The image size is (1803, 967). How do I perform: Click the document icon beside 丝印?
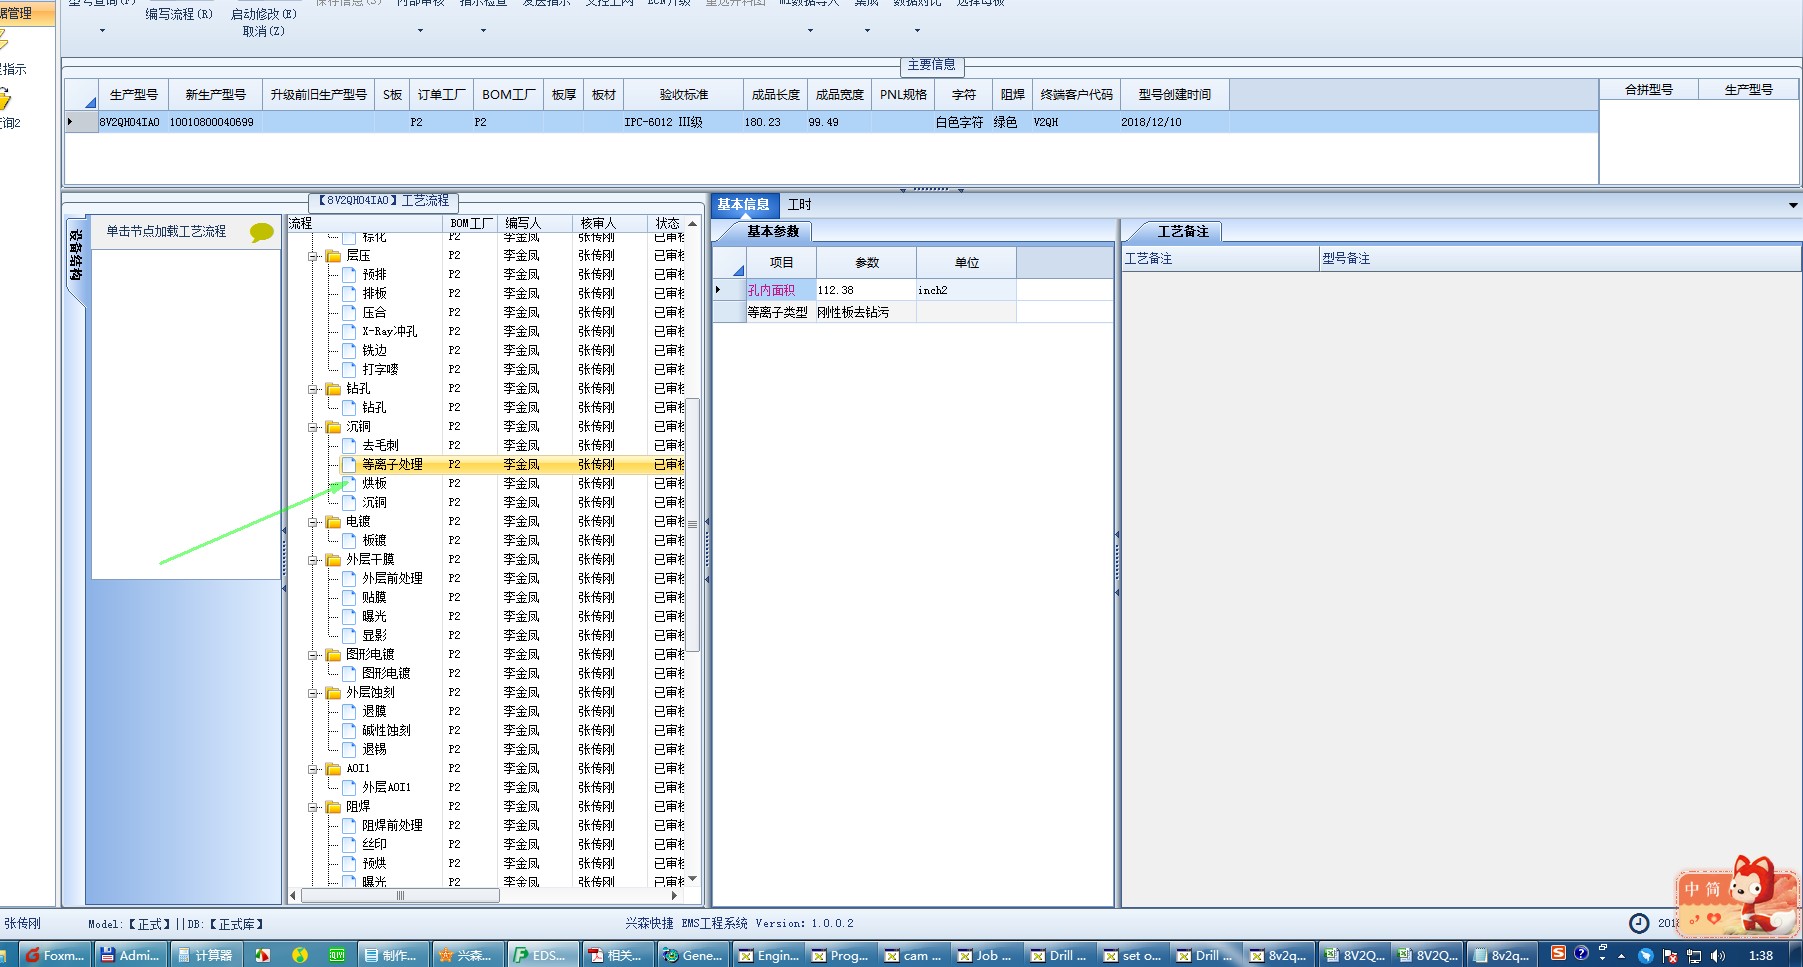tap(349, 845)
